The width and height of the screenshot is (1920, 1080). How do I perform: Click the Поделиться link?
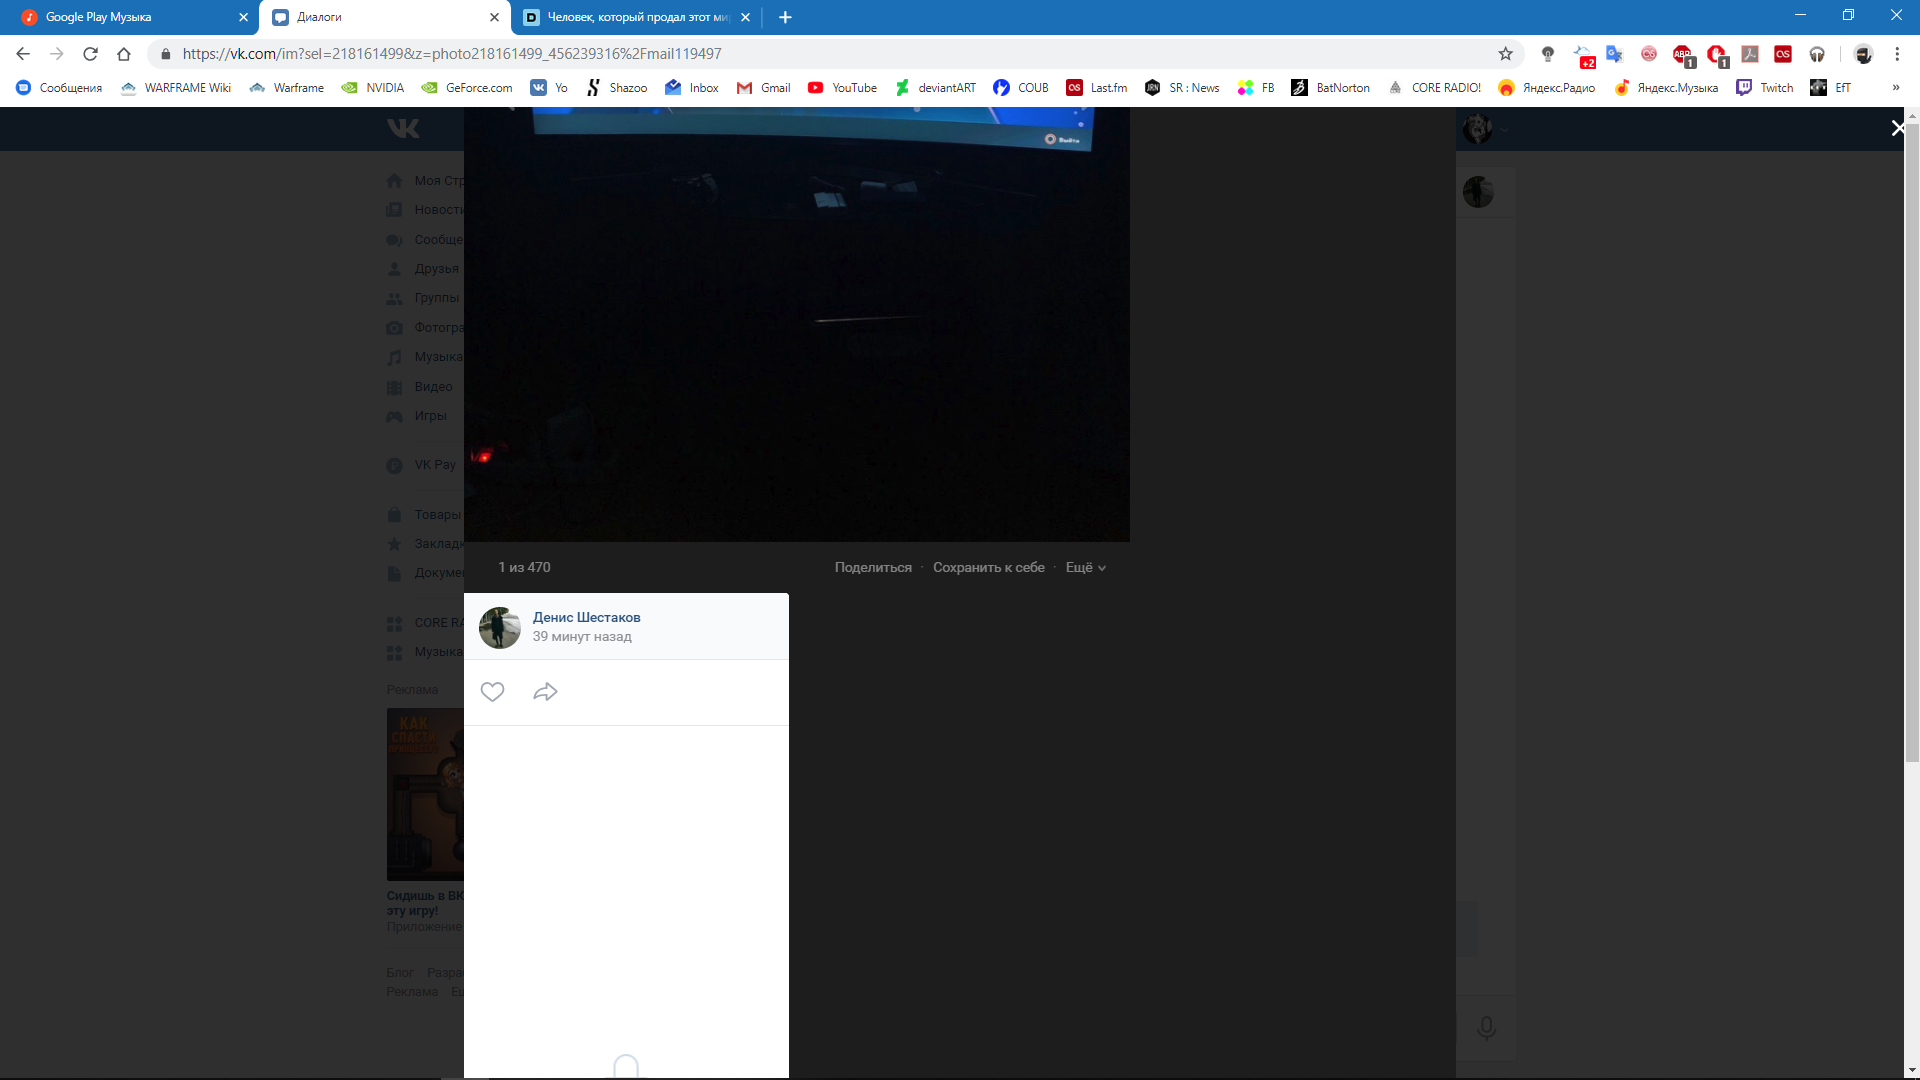873,567
